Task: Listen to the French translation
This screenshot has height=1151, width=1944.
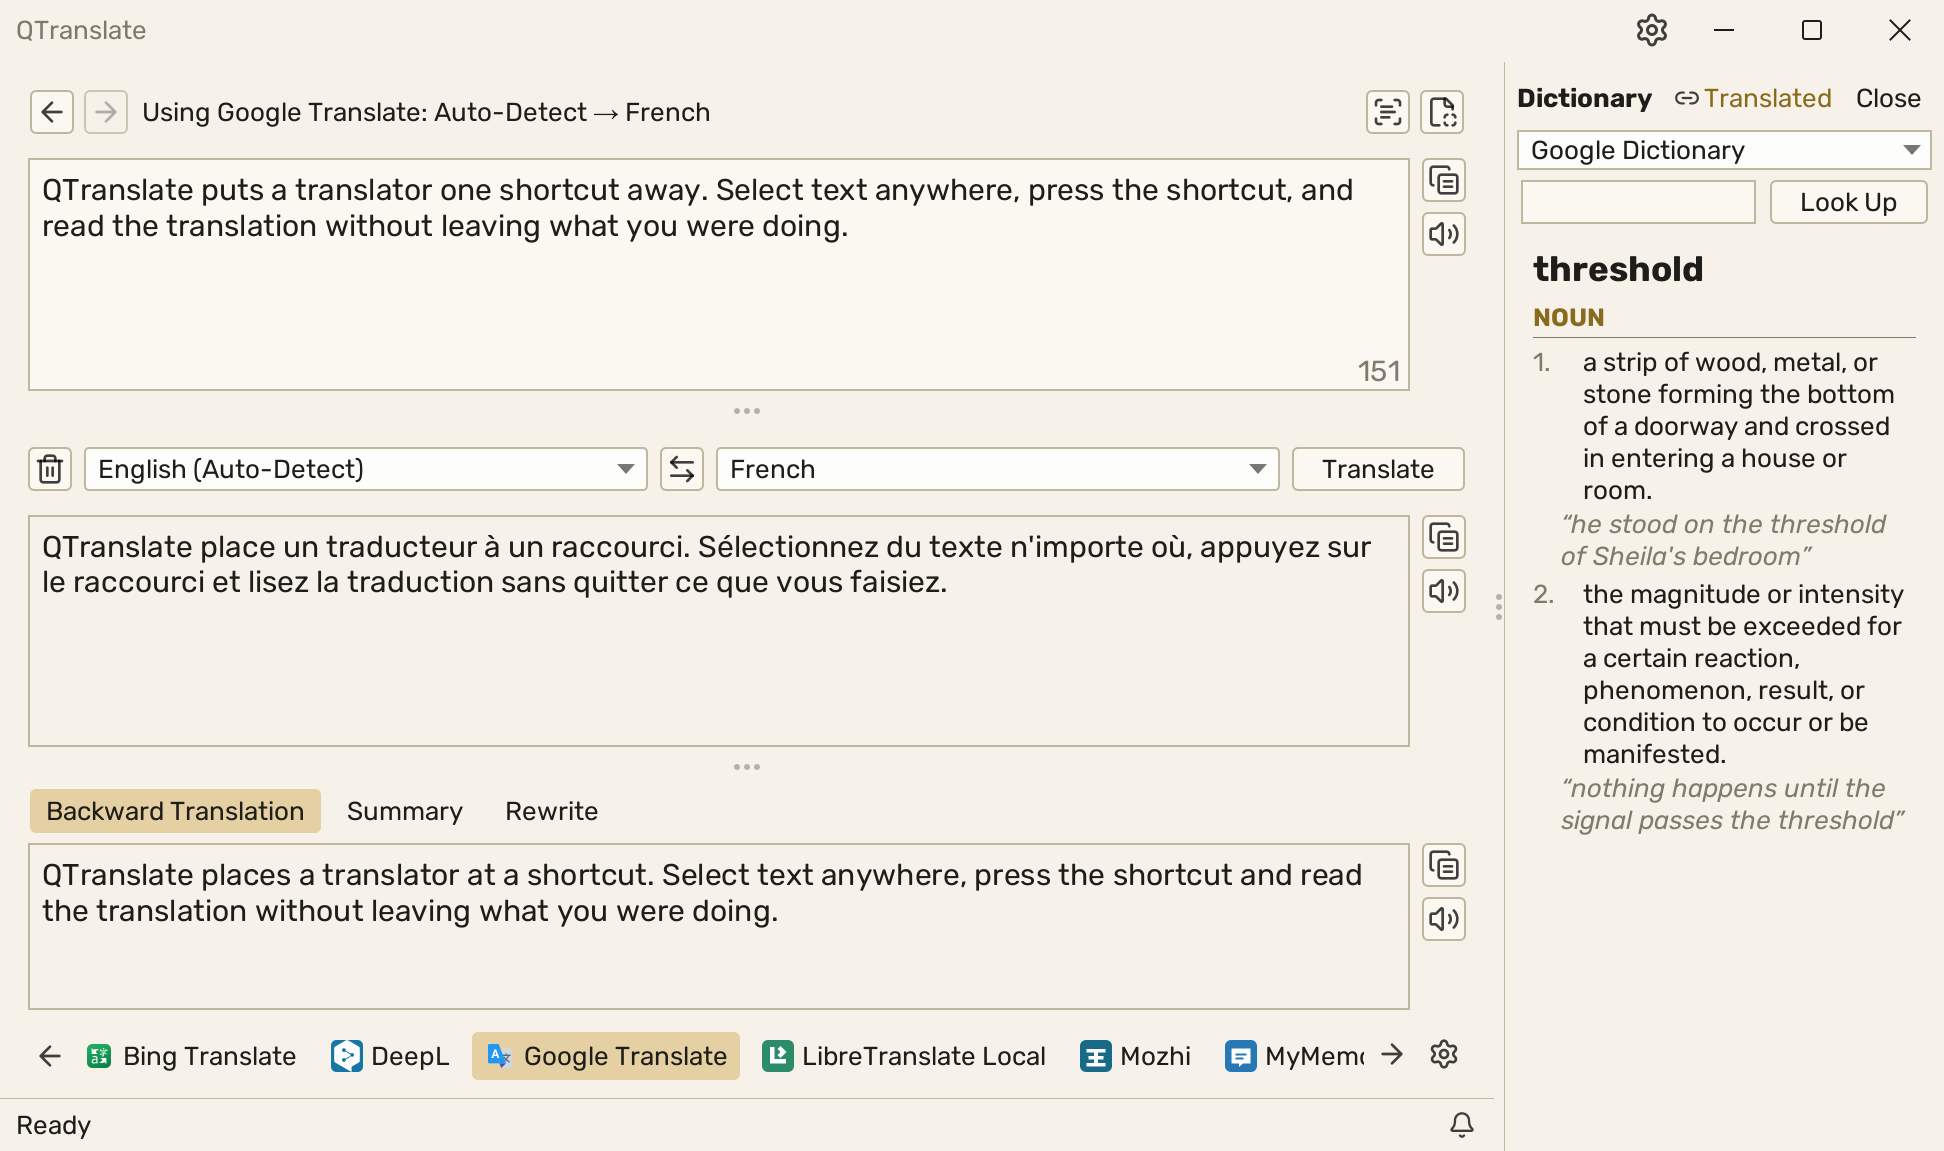Action: (x=1444, y=591)
